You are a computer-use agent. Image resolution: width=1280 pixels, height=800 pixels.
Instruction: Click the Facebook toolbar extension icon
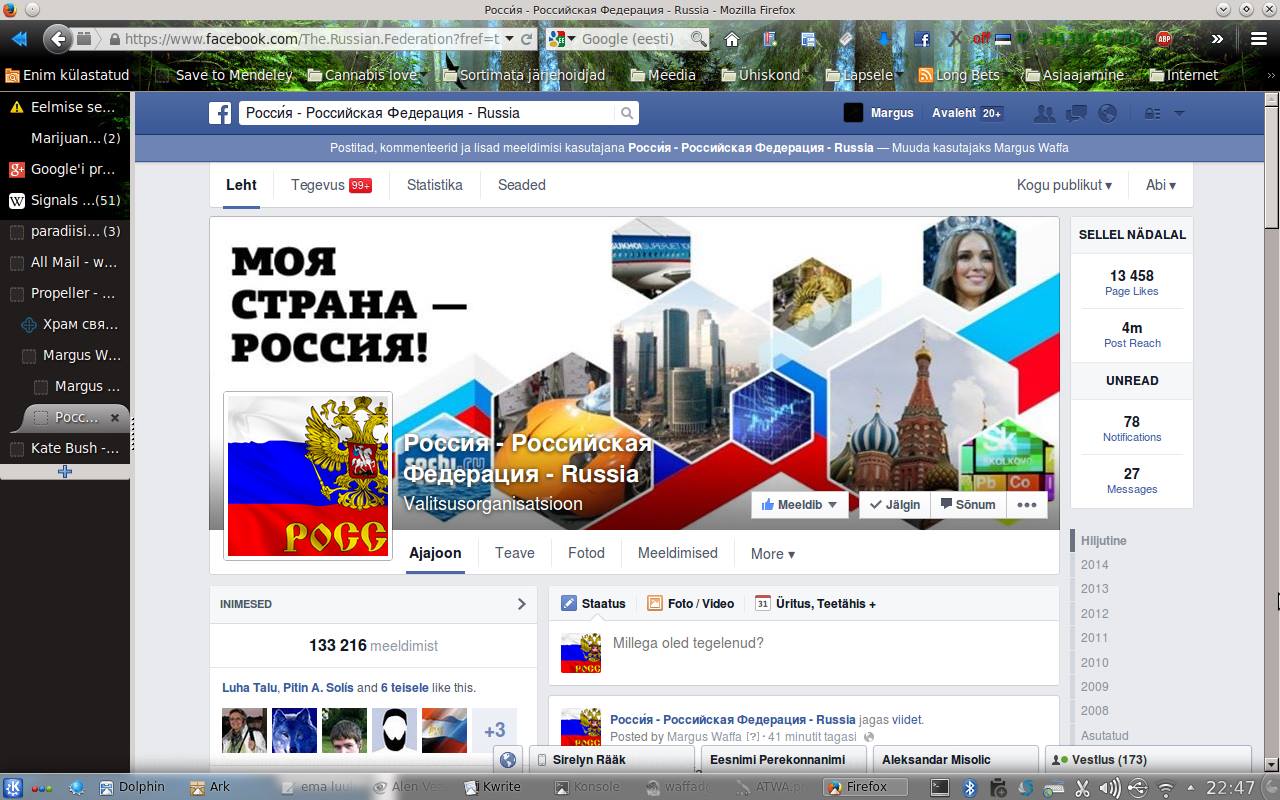pyautogui.click(x=922, y=39)
